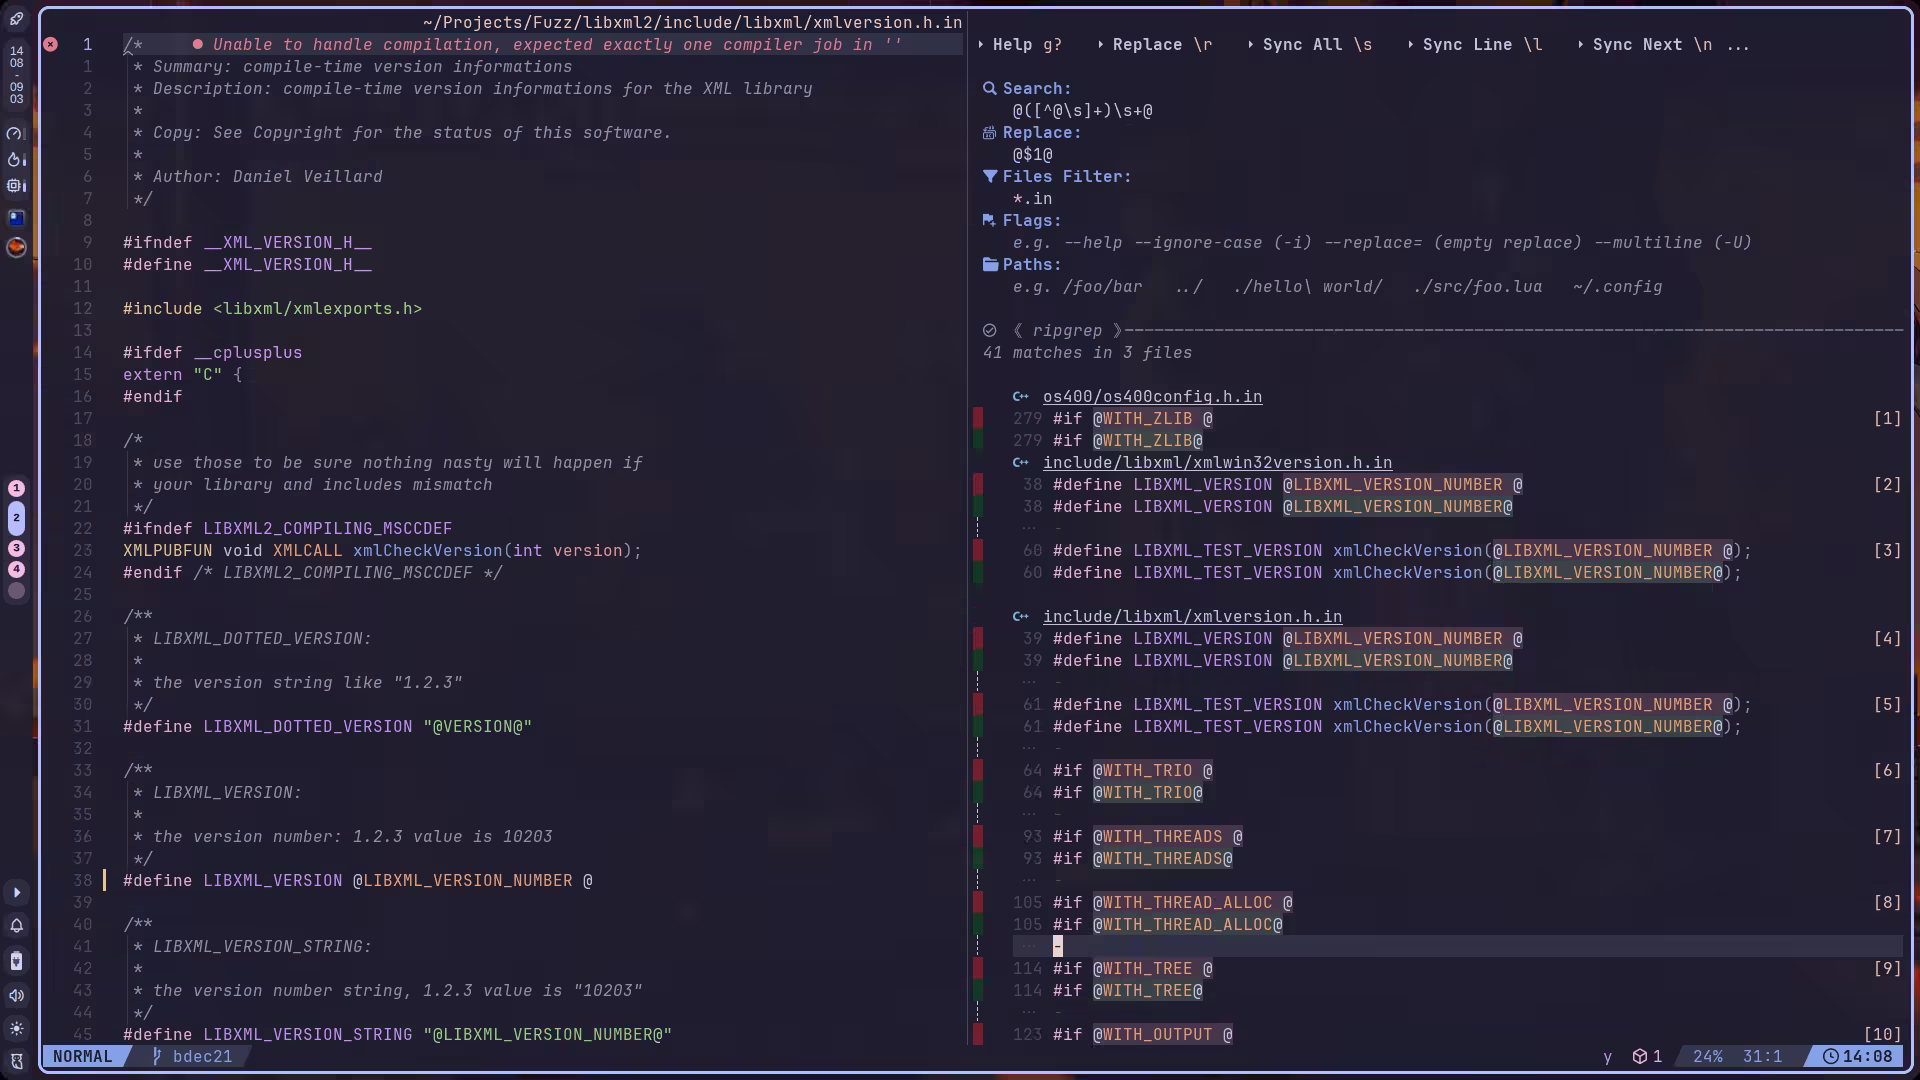This screenshot has height=1080, width=1920.
Task: Click the battery charging icon
Action: coord(17,961)
